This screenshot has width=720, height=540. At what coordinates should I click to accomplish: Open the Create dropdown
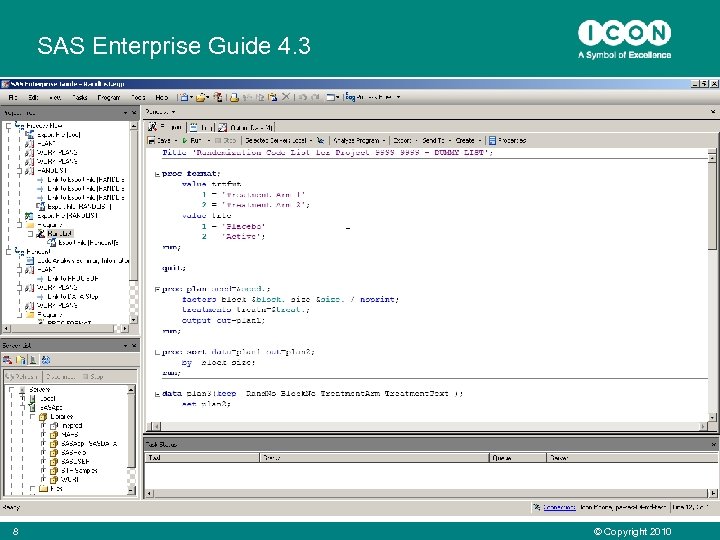468,141
